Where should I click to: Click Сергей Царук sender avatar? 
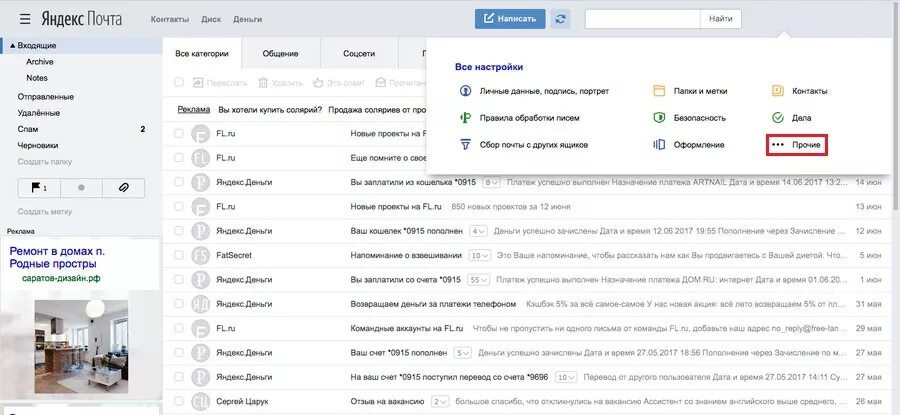click(x=200, y=401)
